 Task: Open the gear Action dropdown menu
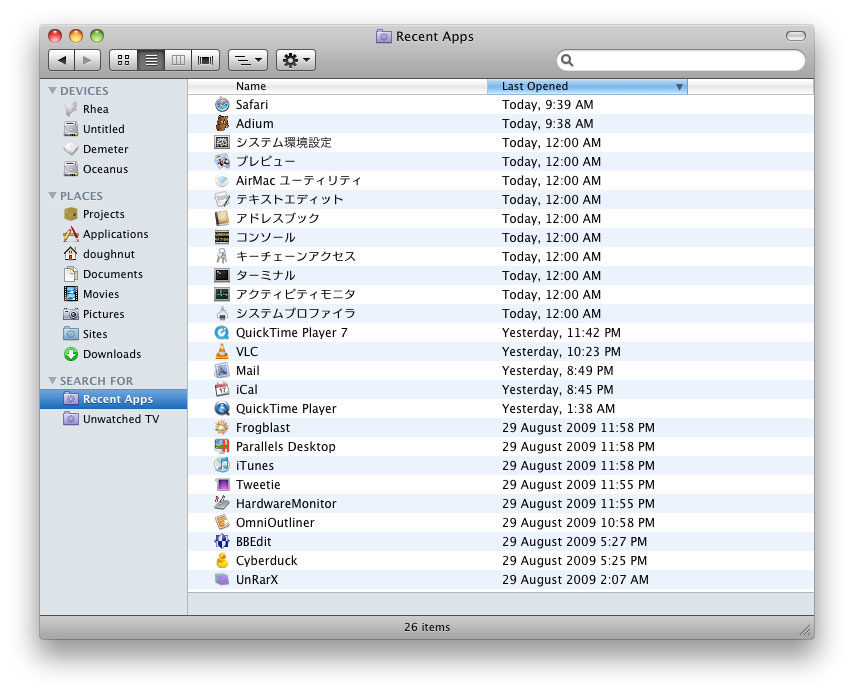pyautogui.click(x=296, y=60)
